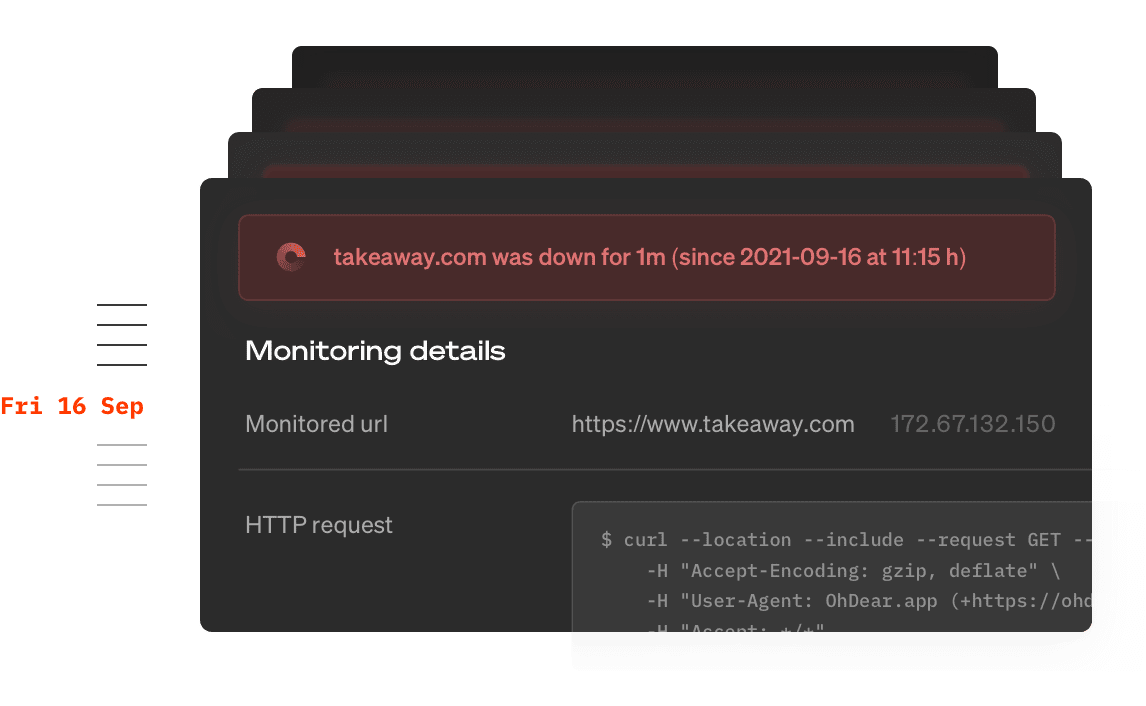Select the Fri 16 Sep timeline label
Image resolution: width=1146 pixels, height=706 pixels.
(x=73, y=406)
